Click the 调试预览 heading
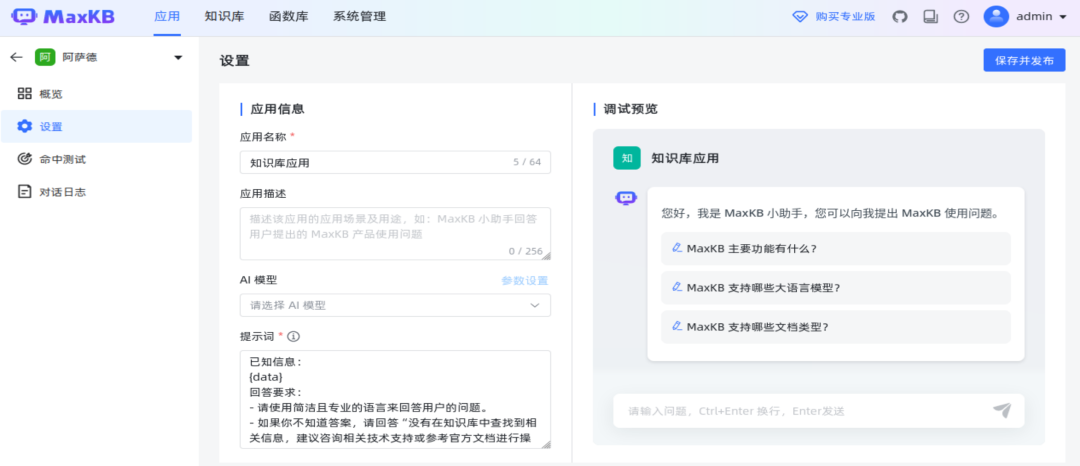Image resolution: width=1080 pixels, height=466 pixels. coord(630,109)
